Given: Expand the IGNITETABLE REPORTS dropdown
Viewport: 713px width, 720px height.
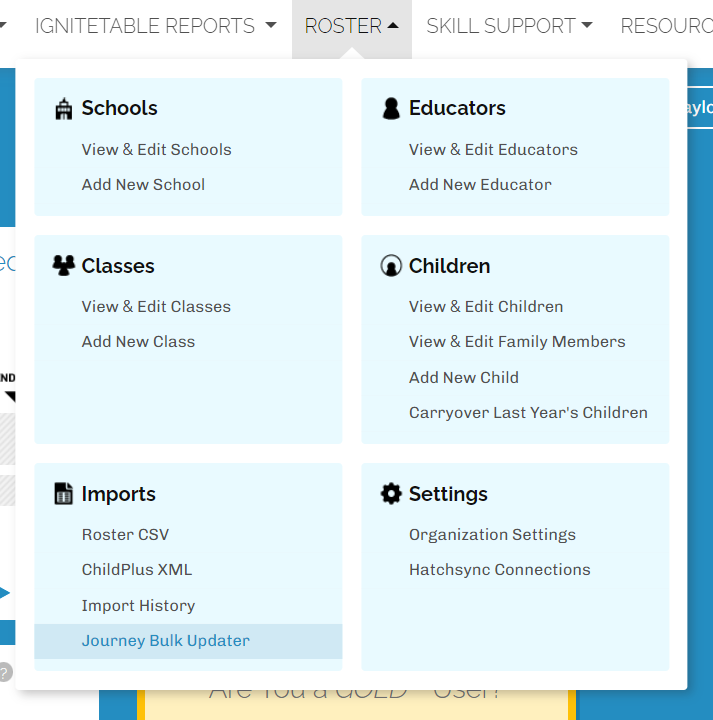Looking at the screenshot, I should click(155, 26).
